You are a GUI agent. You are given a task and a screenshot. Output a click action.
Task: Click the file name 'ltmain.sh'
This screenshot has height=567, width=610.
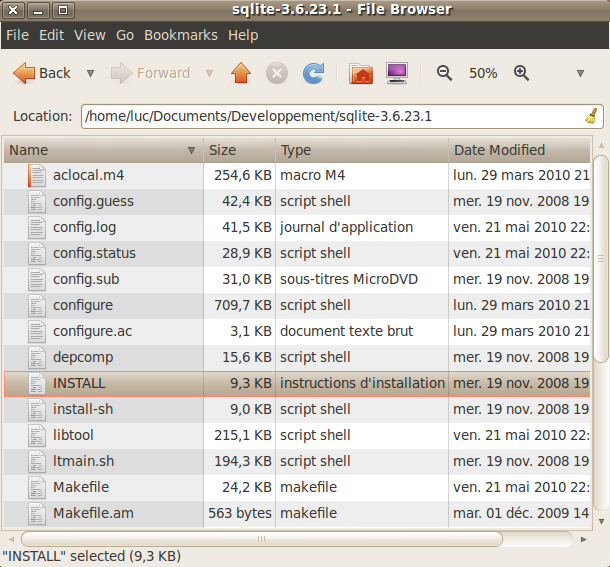(x=84, y=461)
